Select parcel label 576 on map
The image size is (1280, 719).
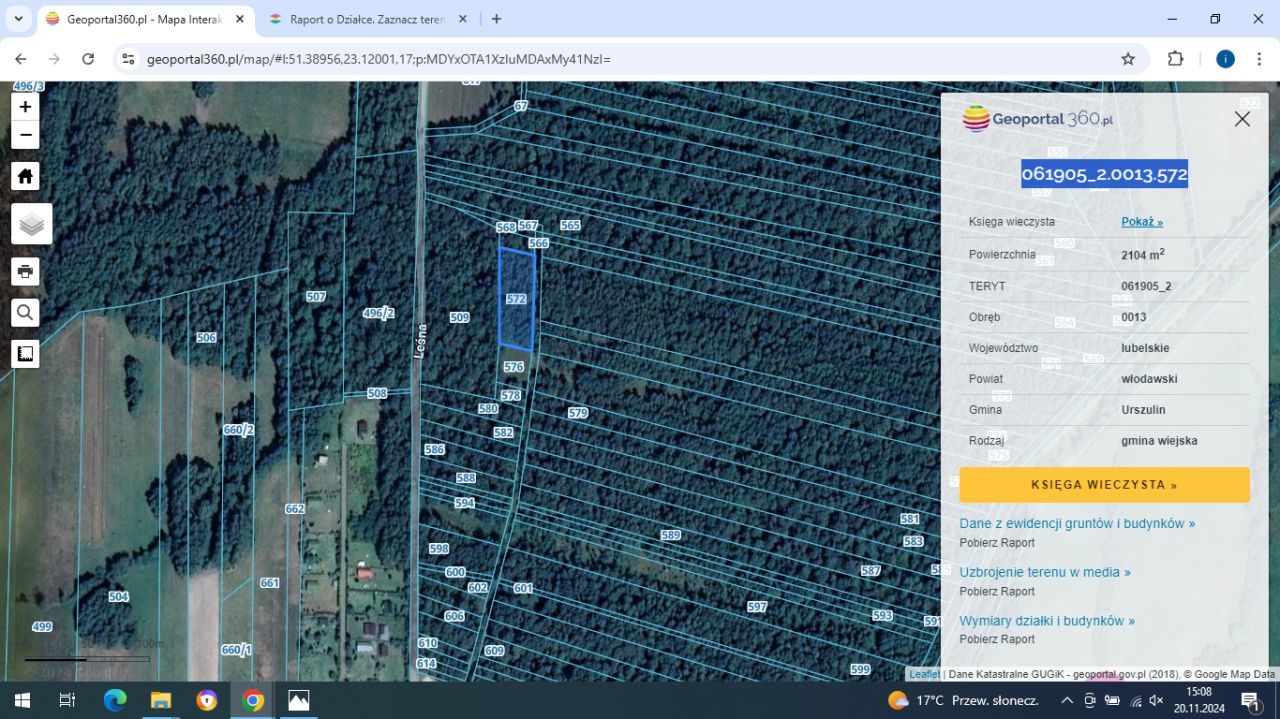click(514, 367)
